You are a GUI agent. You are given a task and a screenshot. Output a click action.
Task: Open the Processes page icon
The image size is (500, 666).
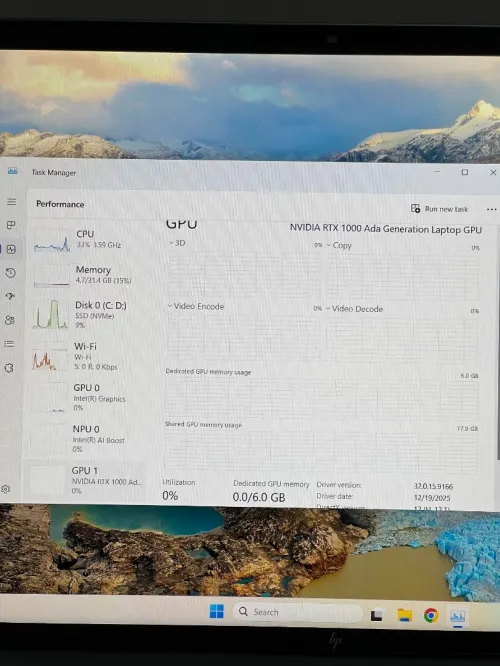tap(11, 225)
